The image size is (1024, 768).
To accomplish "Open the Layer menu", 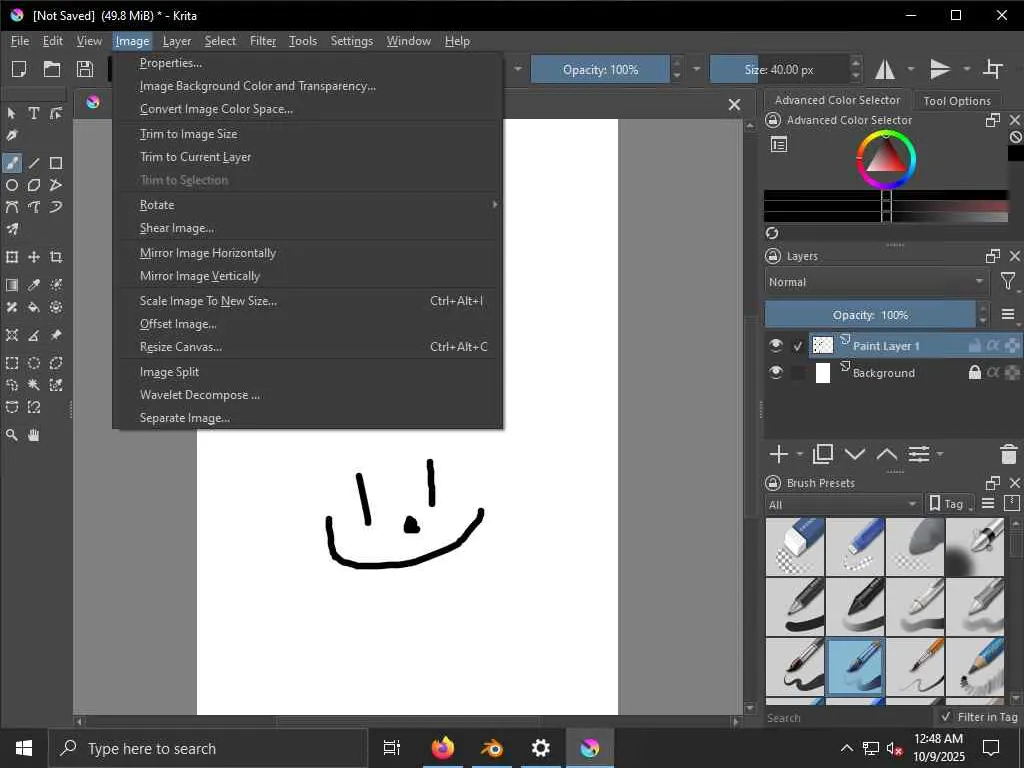I will point(177,41).
